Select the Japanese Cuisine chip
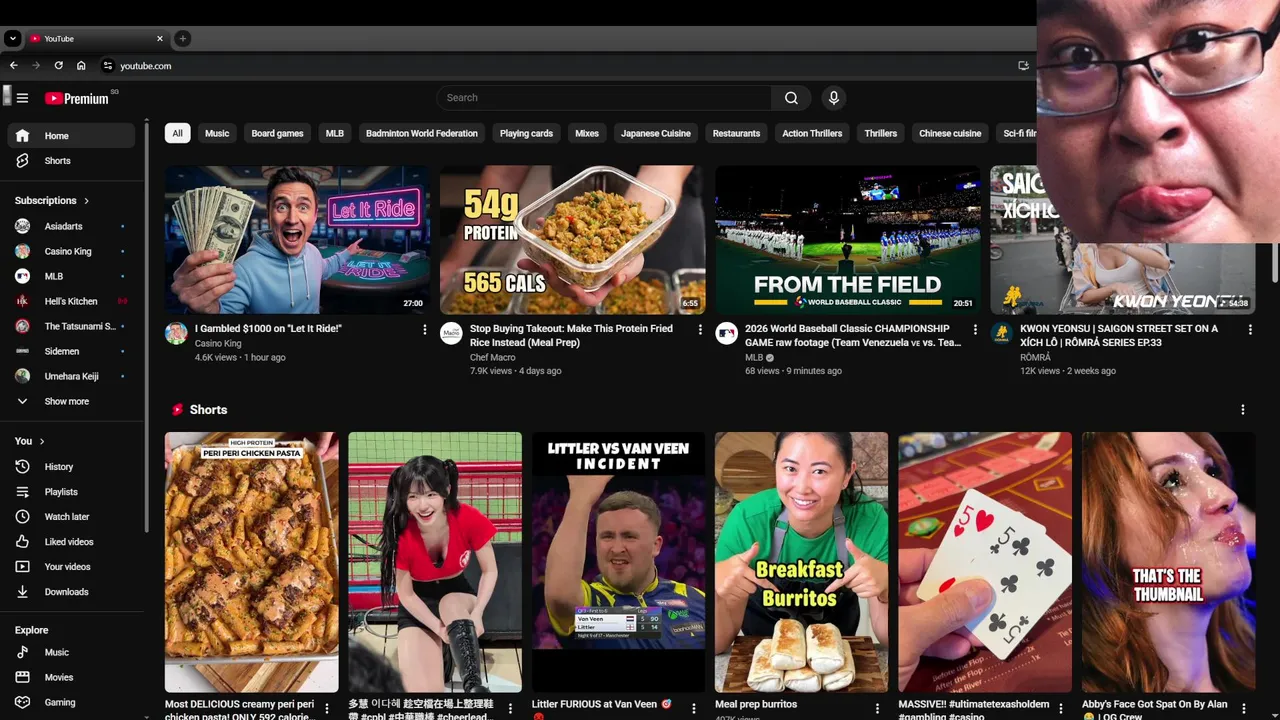 [x=656, y=133]
